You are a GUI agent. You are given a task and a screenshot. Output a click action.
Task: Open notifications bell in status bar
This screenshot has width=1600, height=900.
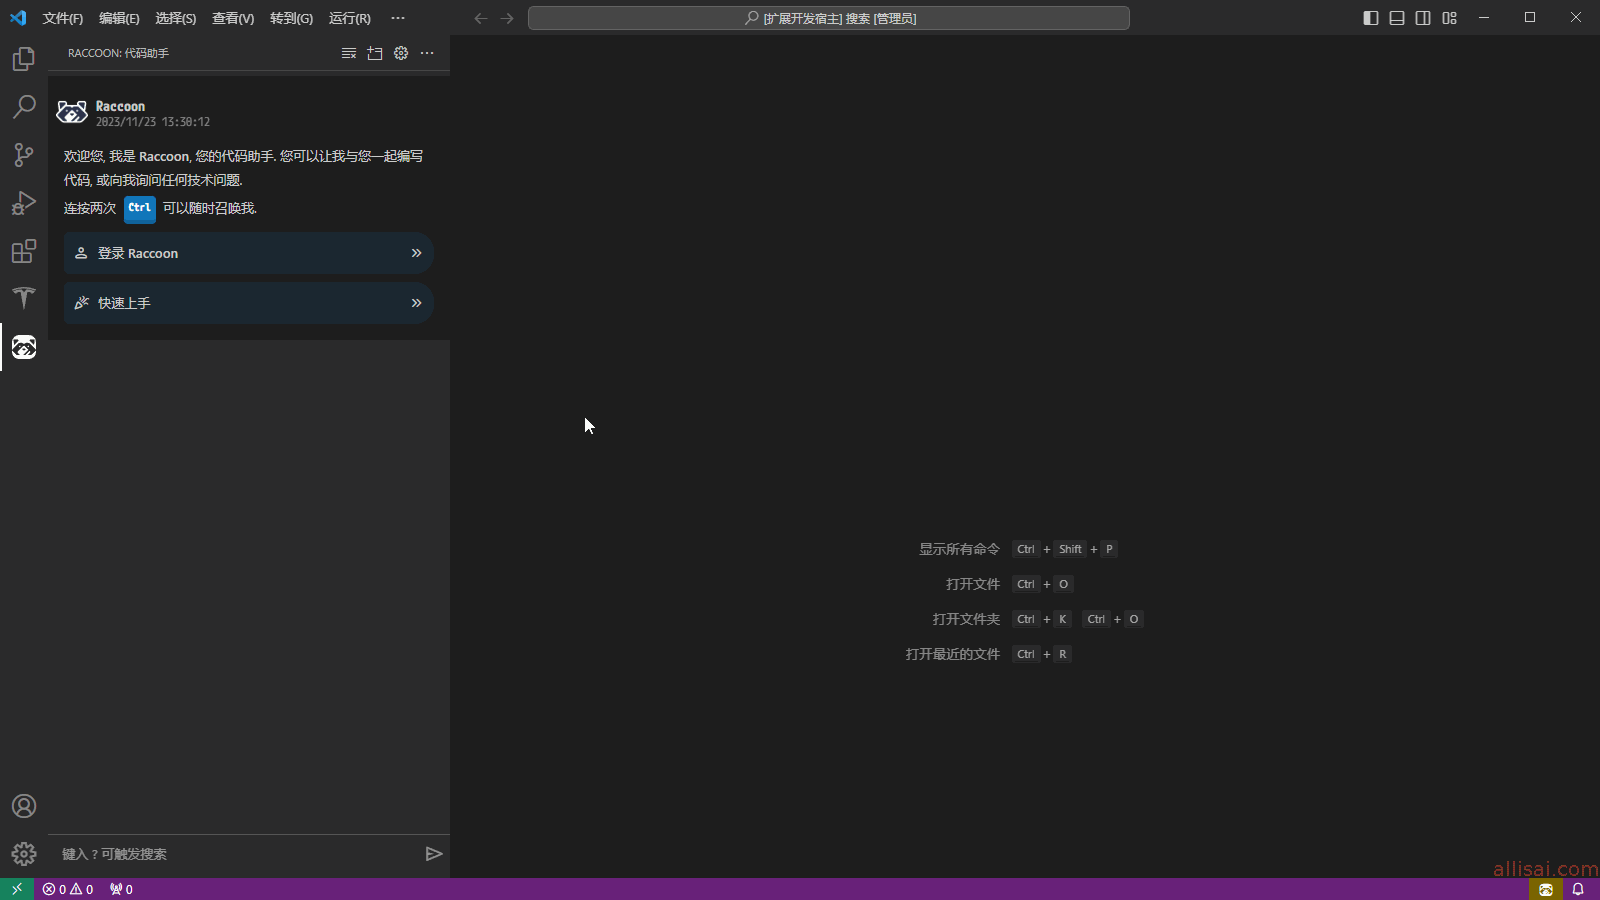[x=1578, y=889]
